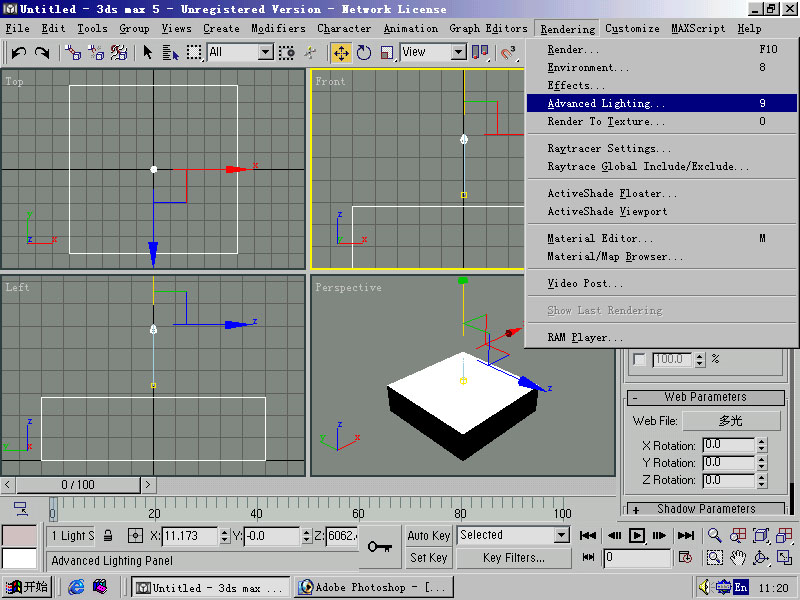Image resolution: width=800 pixels, height=600 pixels.
Task: Click the Zoom magnifier viewport icon
Action: 714,535
